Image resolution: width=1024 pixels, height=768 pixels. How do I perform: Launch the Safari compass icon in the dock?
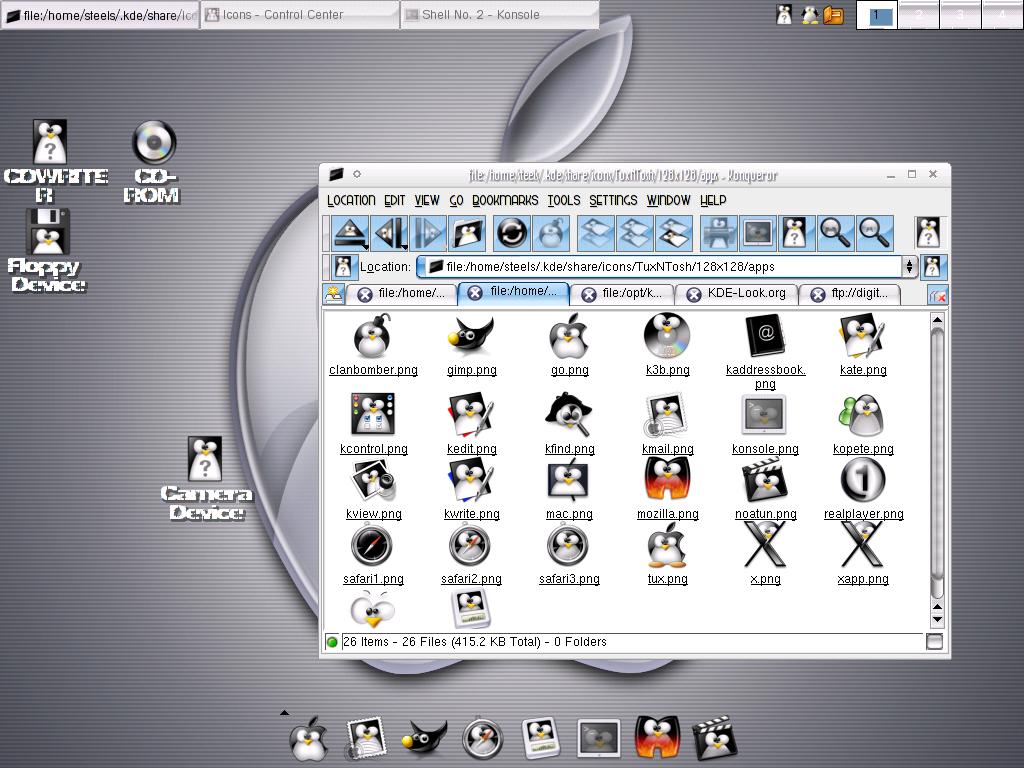[x=482, y=739]
